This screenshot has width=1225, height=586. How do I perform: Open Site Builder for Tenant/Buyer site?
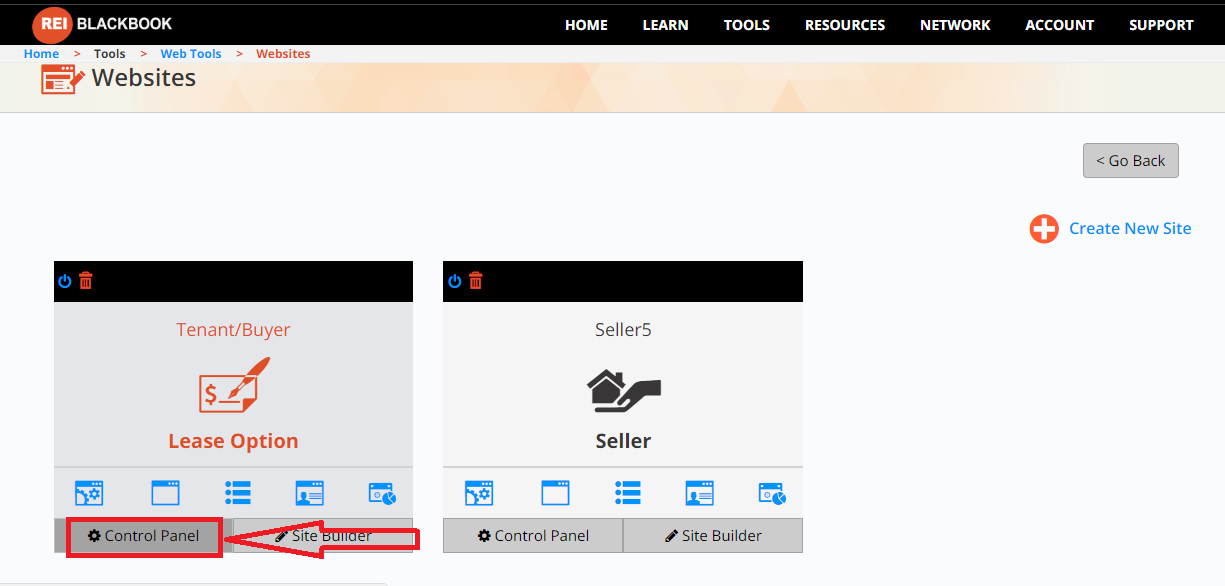pyautogui.click(x=323, y=536)
